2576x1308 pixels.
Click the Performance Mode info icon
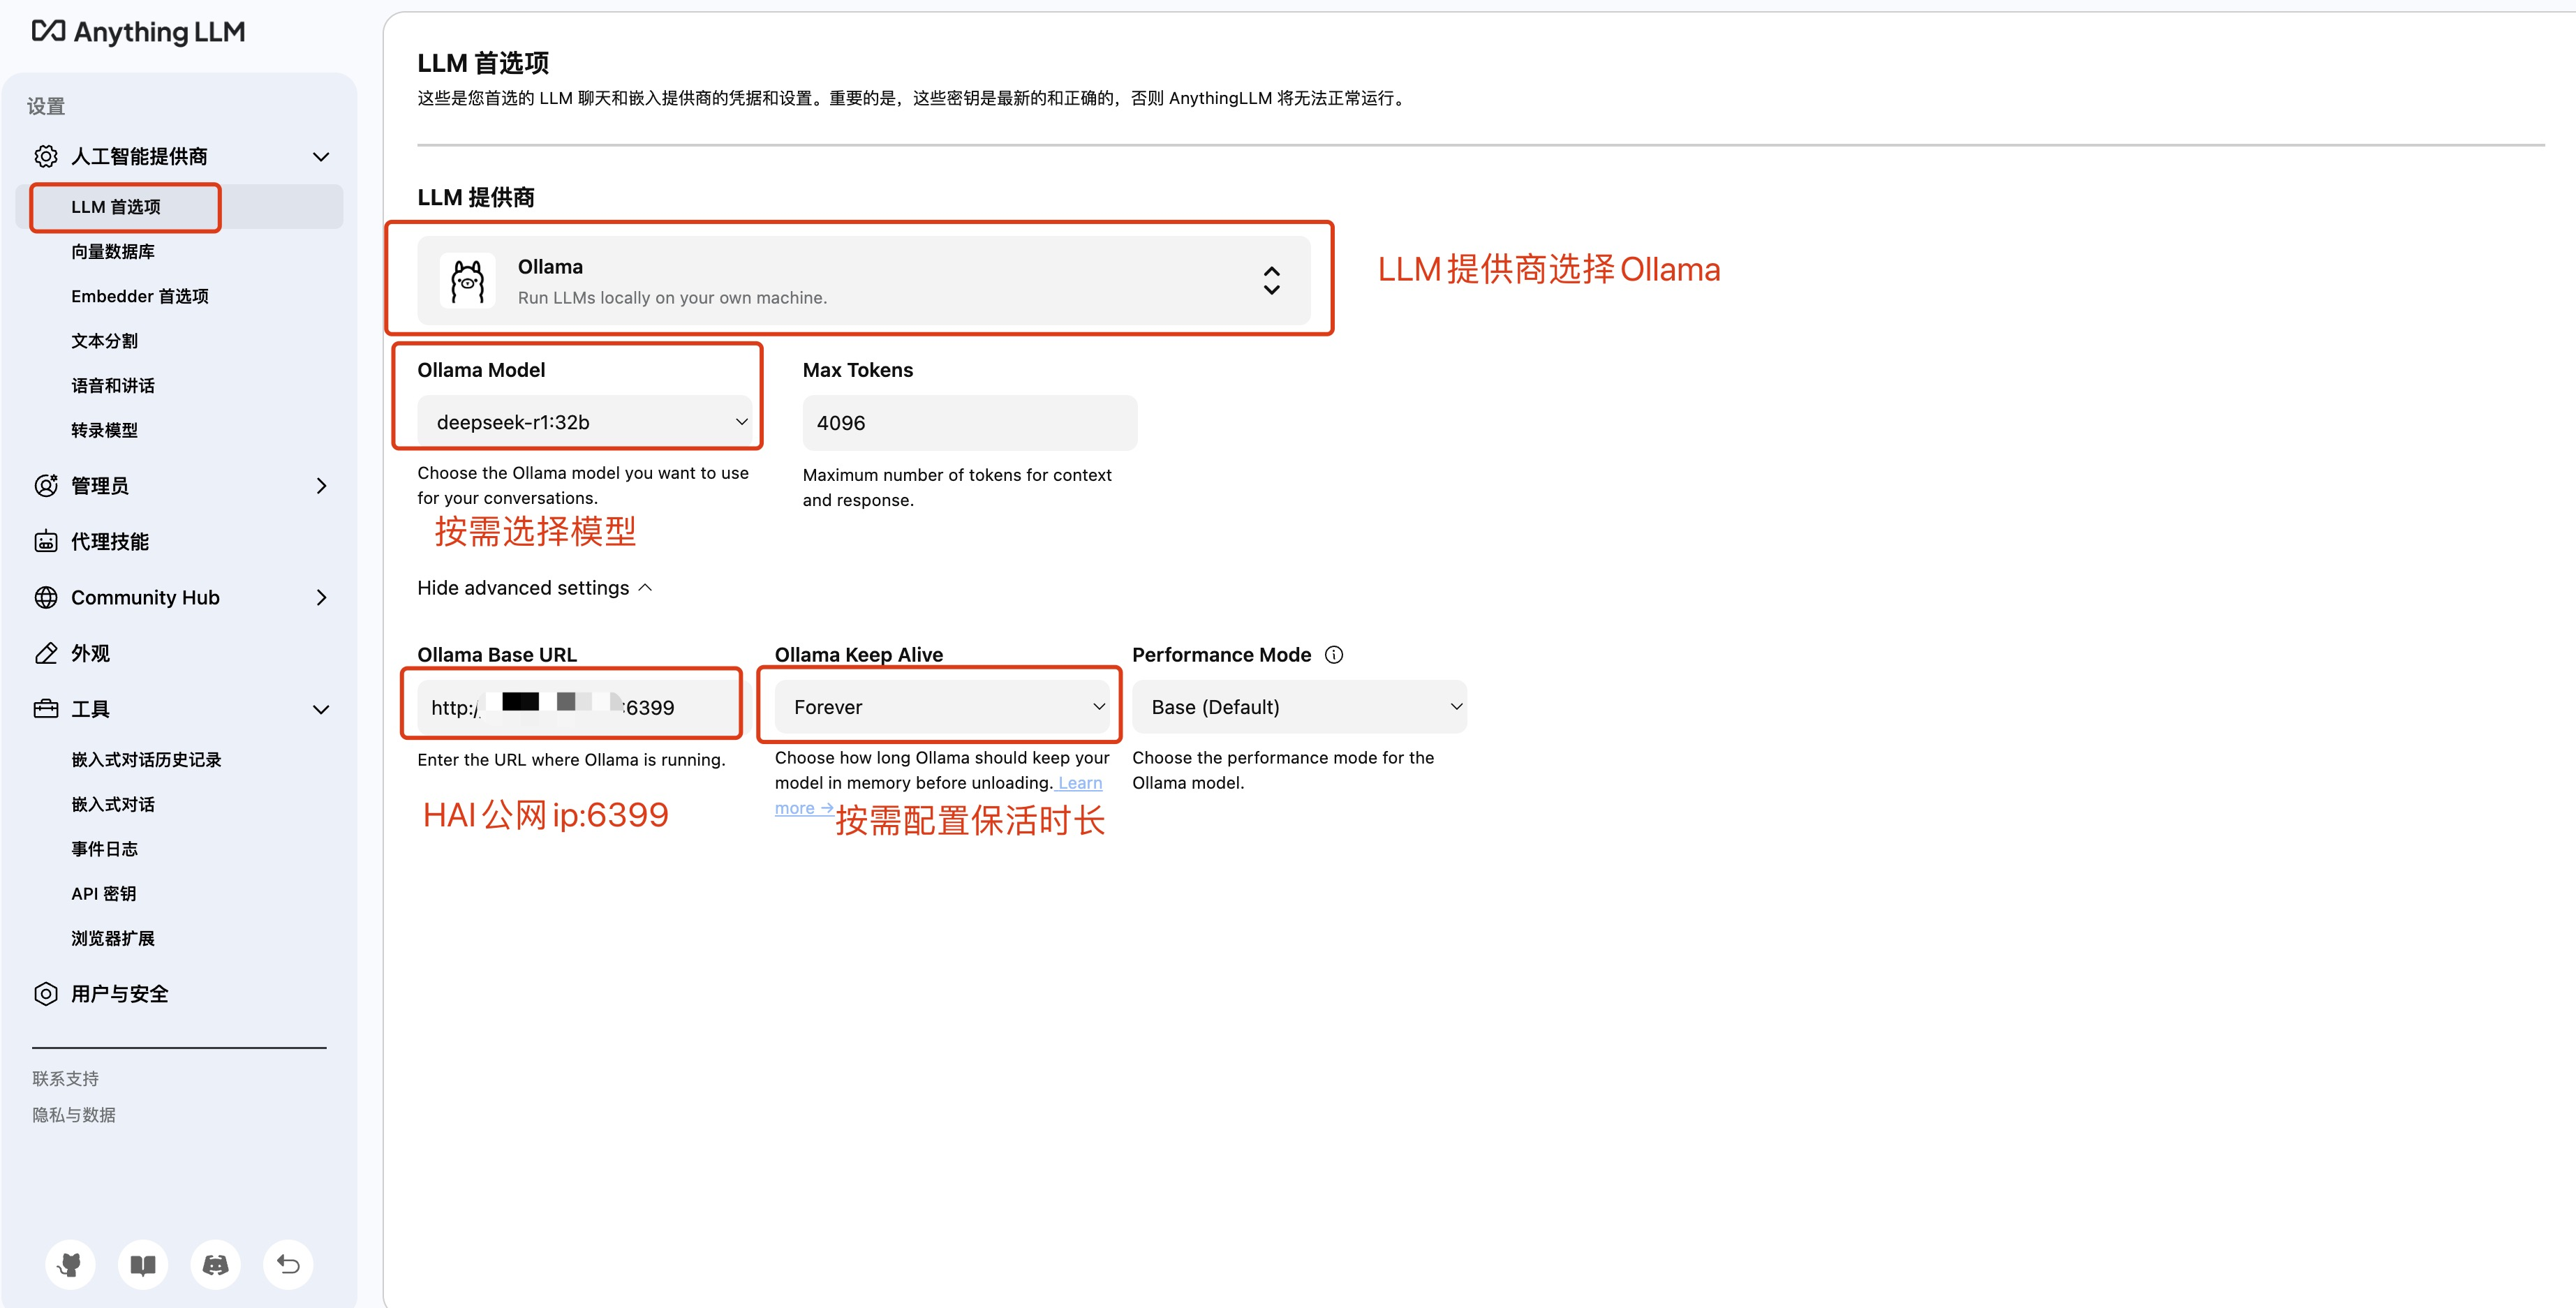(x=1334, y=654)
